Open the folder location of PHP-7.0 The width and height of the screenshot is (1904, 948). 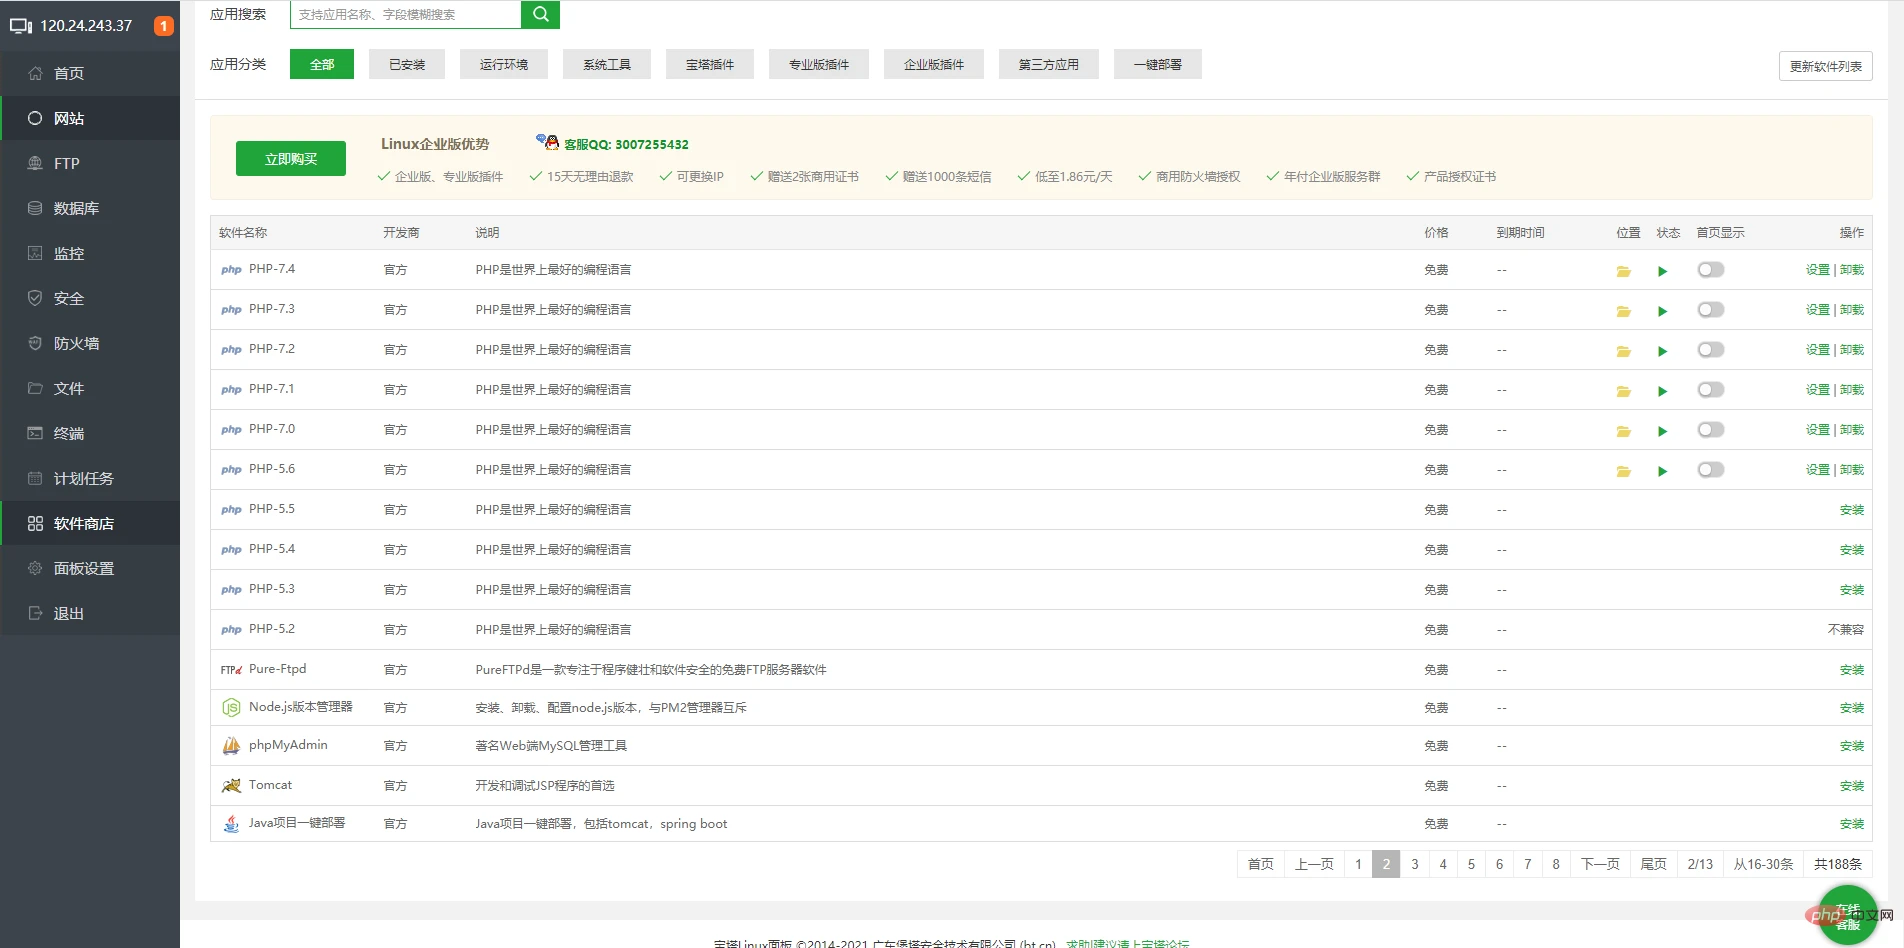point(1623,431)
